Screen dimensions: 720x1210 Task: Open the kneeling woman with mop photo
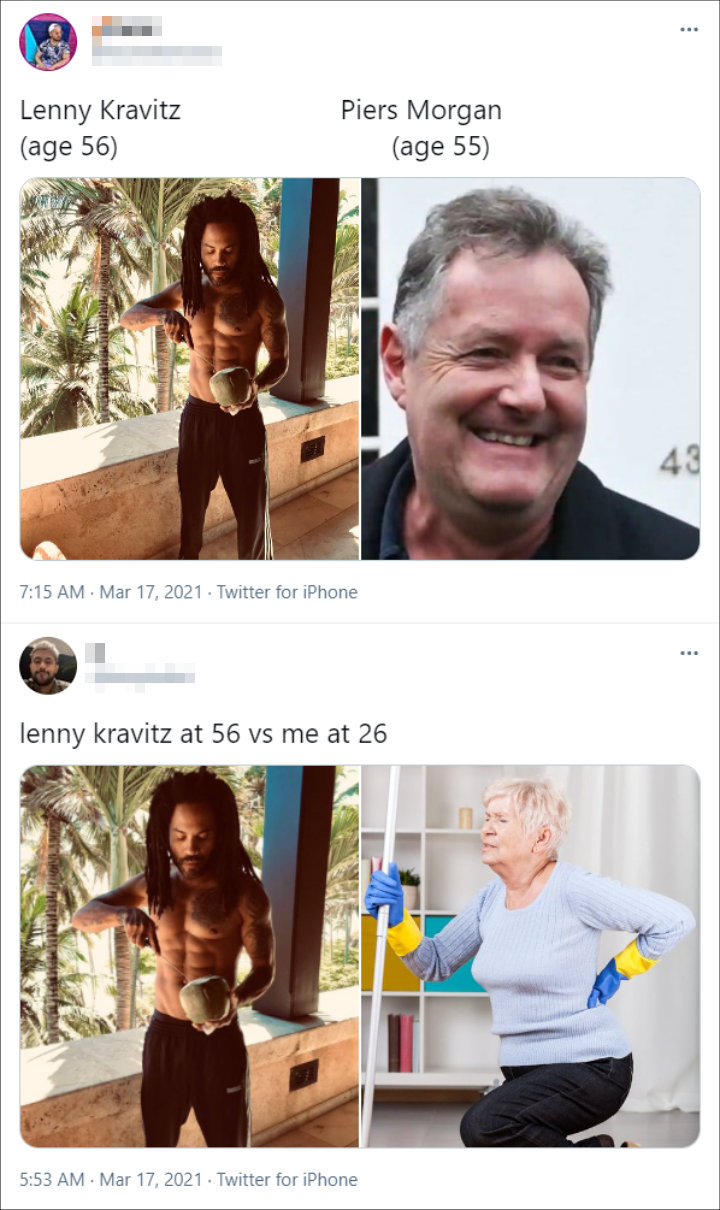pos(531,956)
